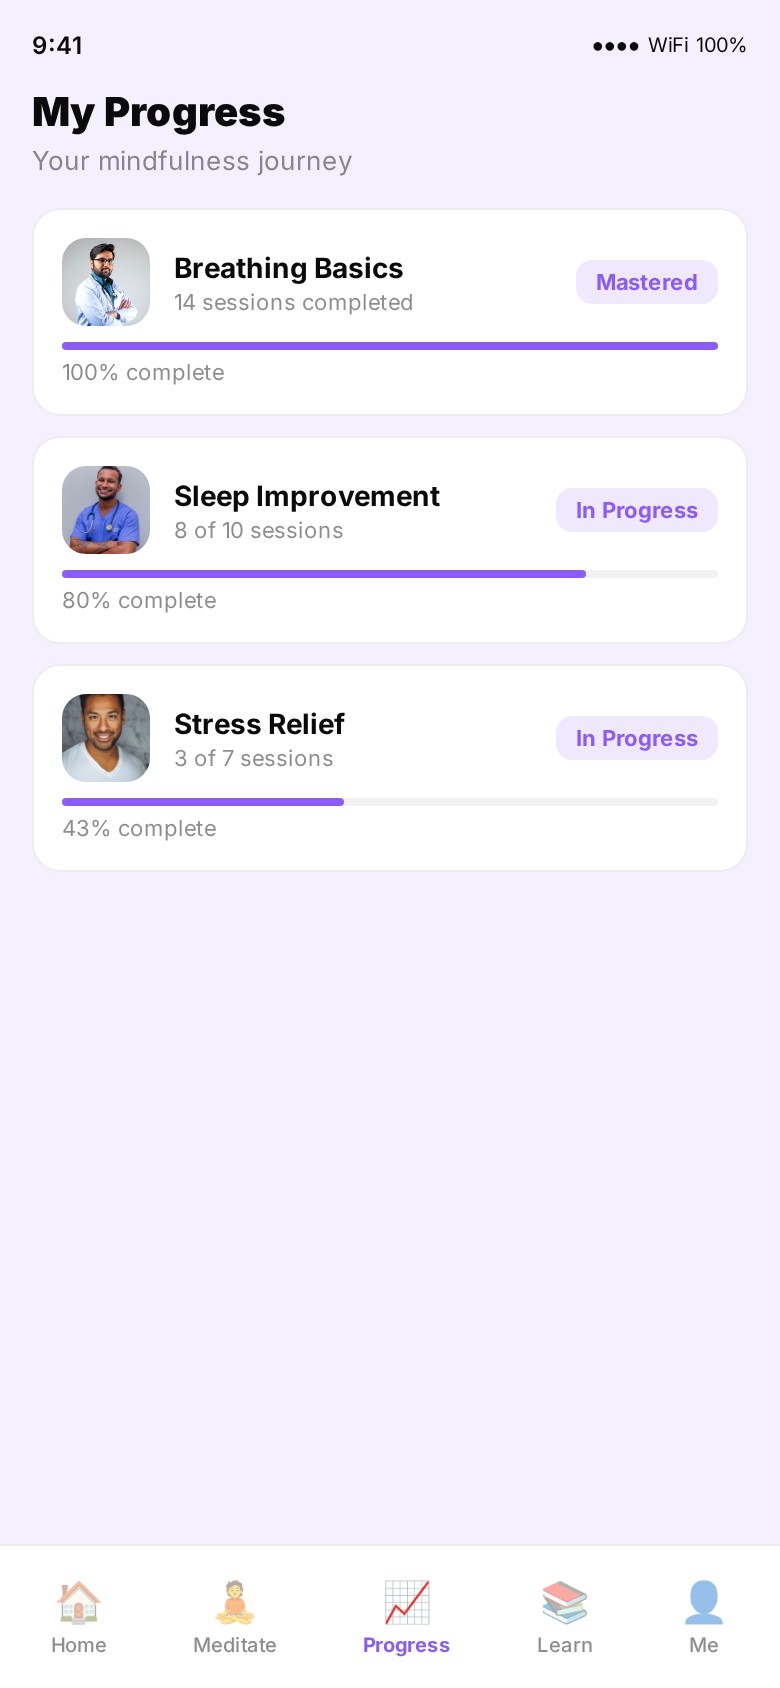Click Stress Relief In Progress badge
This screenshot has width=780, height=1688.
point(636,738)
